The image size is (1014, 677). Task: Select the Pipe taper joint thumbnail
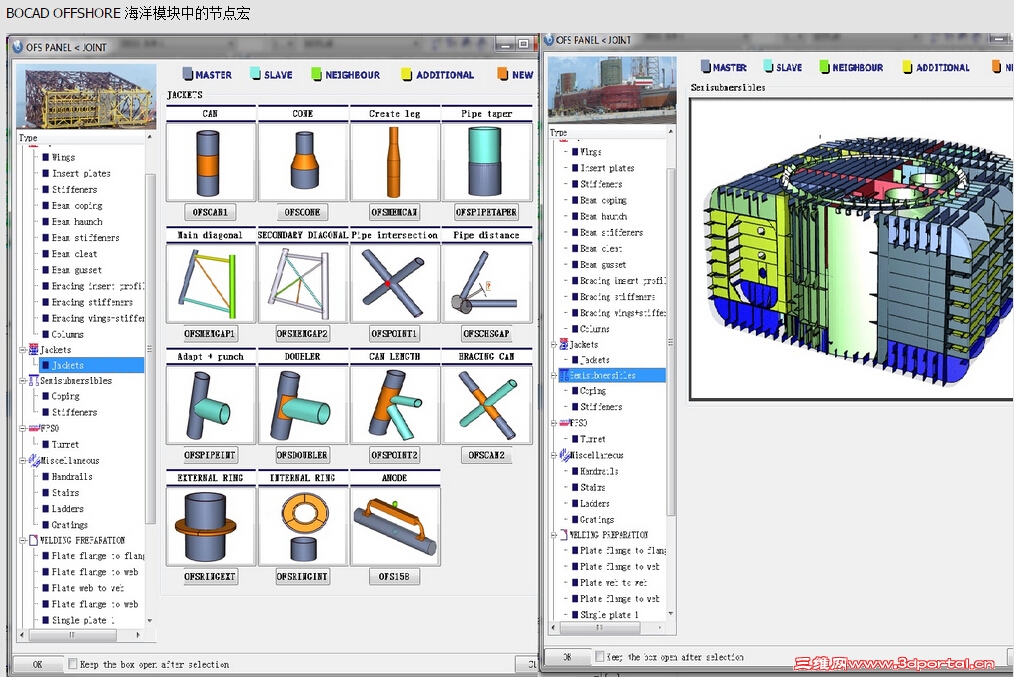486,163
